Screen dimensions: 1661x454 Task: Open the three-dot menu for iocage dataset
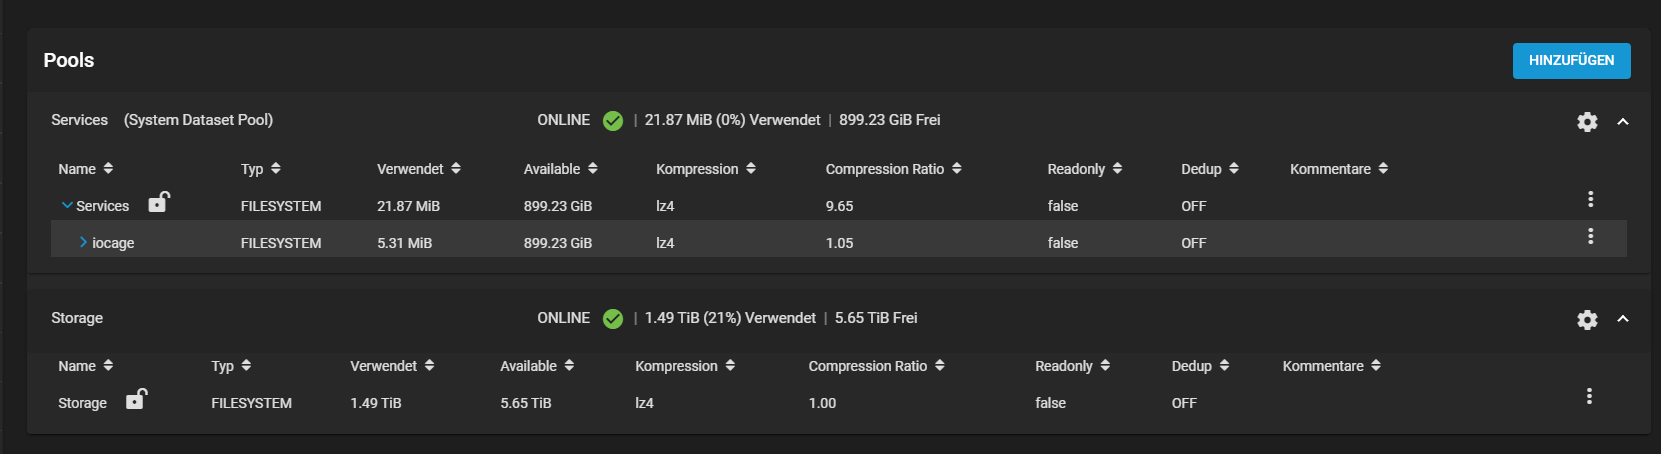click(1590, 237)
